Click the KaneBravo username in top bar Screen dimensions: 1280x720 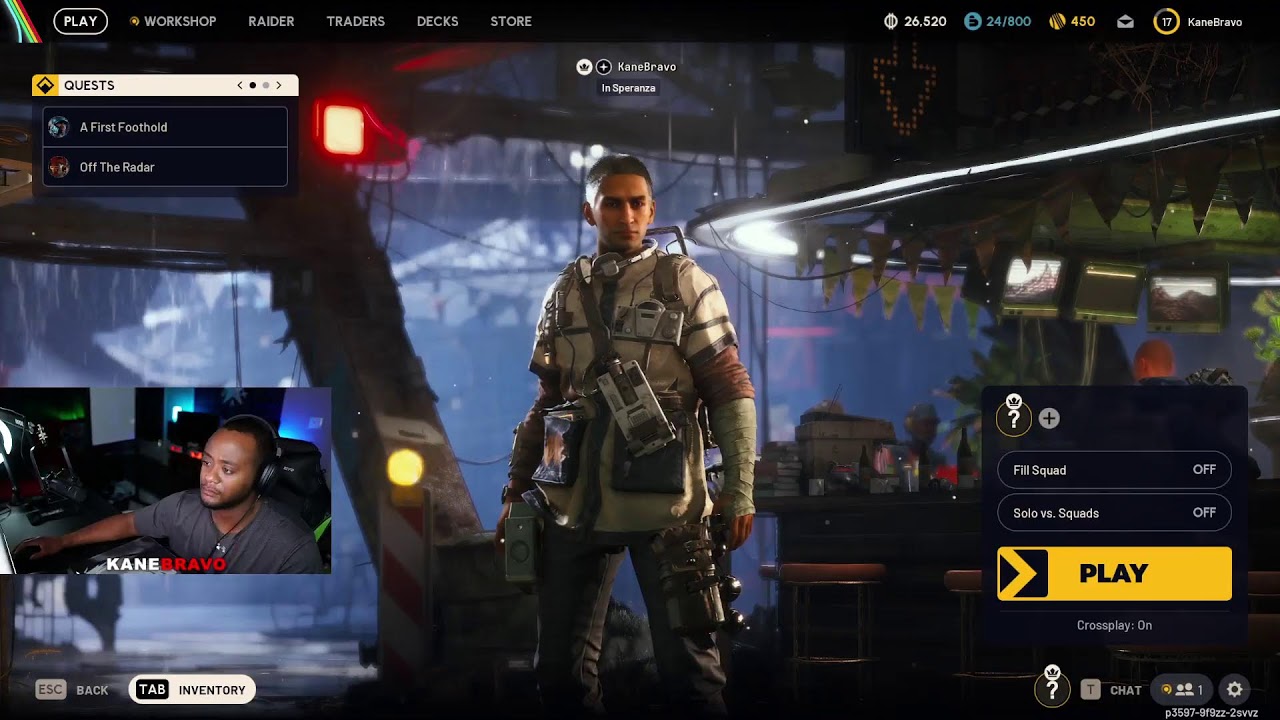(x=1214, y=21)
